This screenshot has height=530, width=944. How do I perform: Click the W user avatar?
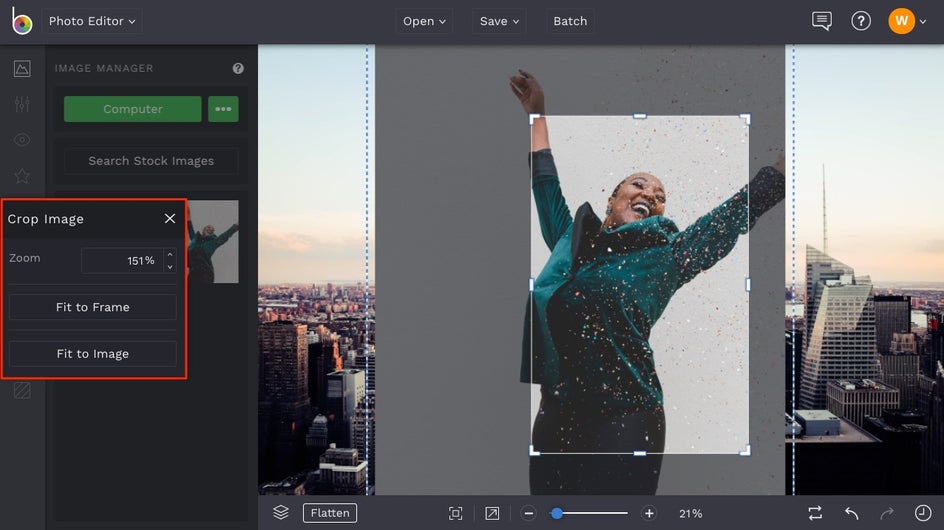[x=901, y=21]
